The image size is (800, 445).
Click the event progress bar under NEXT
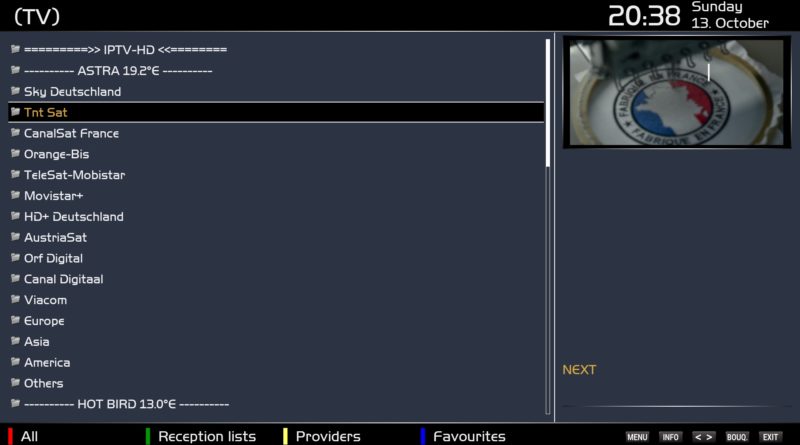(x=677, y=406)
